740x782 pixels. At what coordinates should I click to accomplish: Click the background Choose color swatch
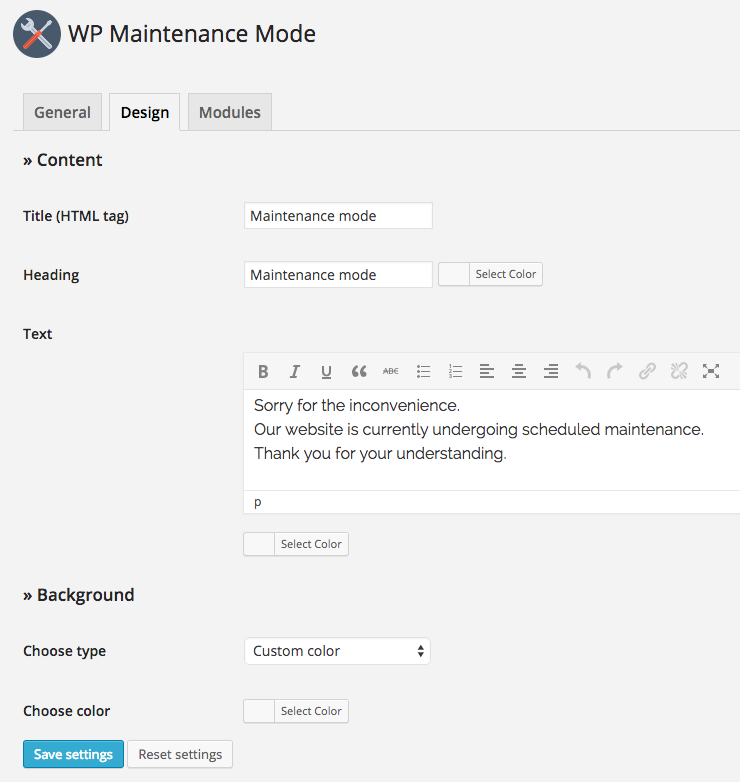coord(259,711)
